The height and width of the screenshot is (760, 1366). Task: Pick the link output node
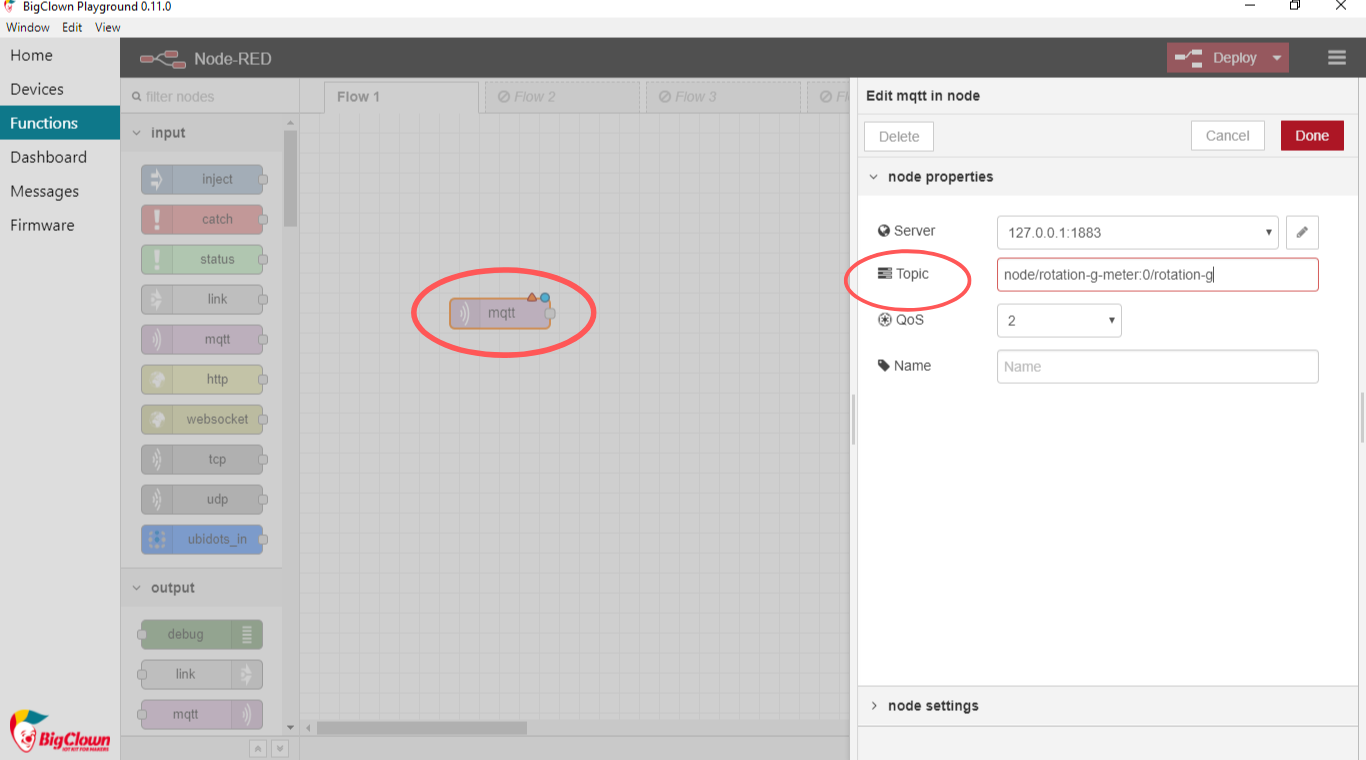coord(202,674)
